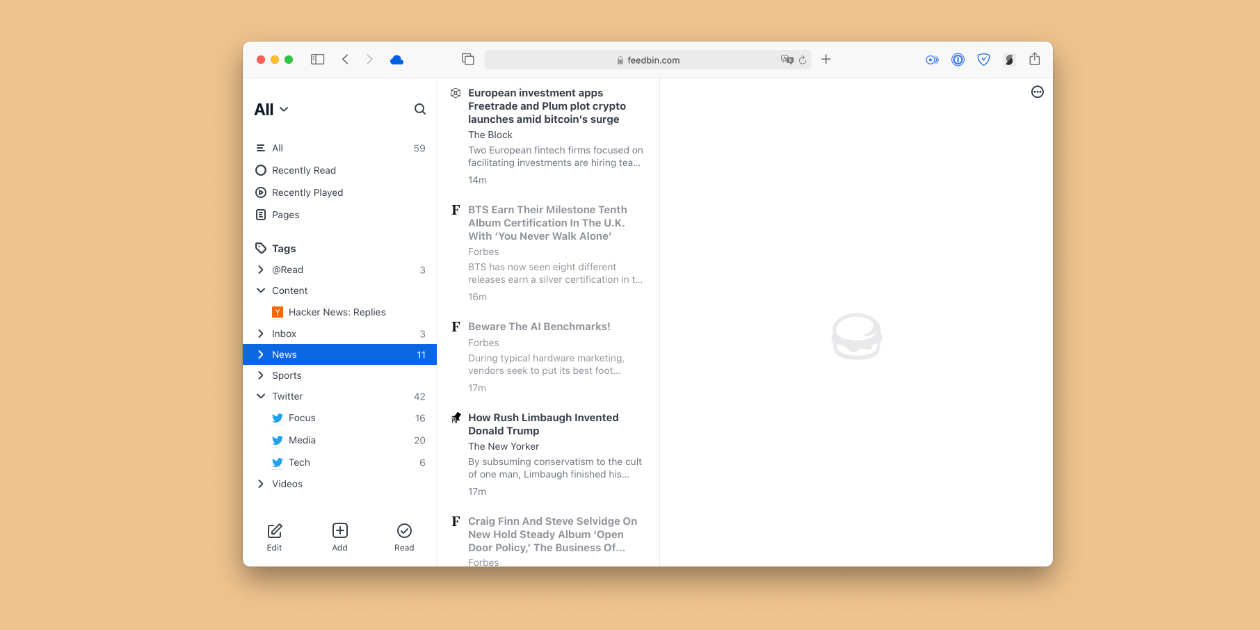The image size is (1260, 630).
Task: Go back to the previous page
Action: tap(345, 60)
